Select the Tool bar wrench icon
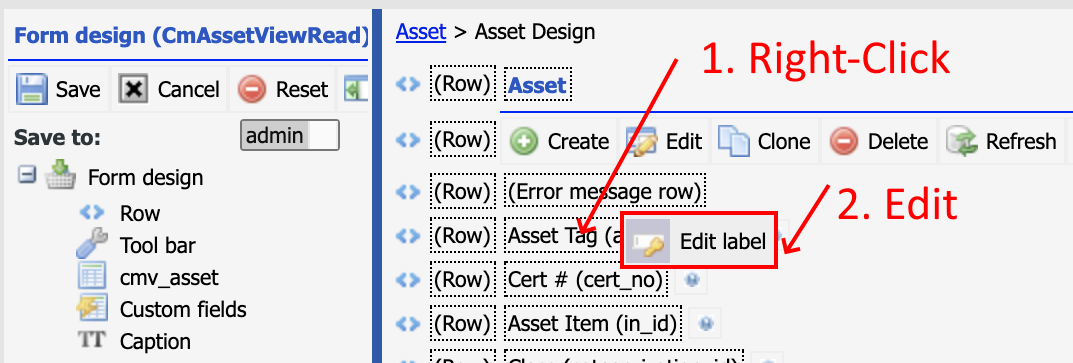The image size is (1073, 363). click(x=91, y=244)
